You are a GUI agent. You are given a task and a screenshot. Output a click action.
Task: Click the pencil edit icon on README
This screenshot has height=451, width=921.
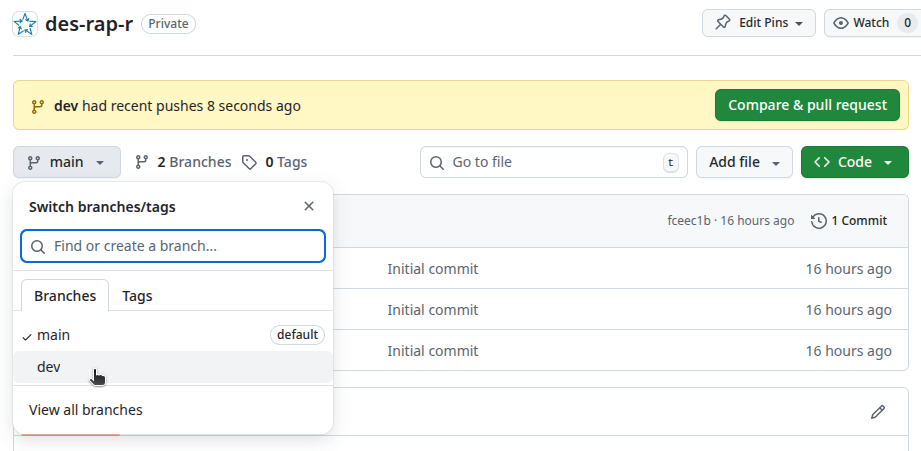[x=878, y=411]
